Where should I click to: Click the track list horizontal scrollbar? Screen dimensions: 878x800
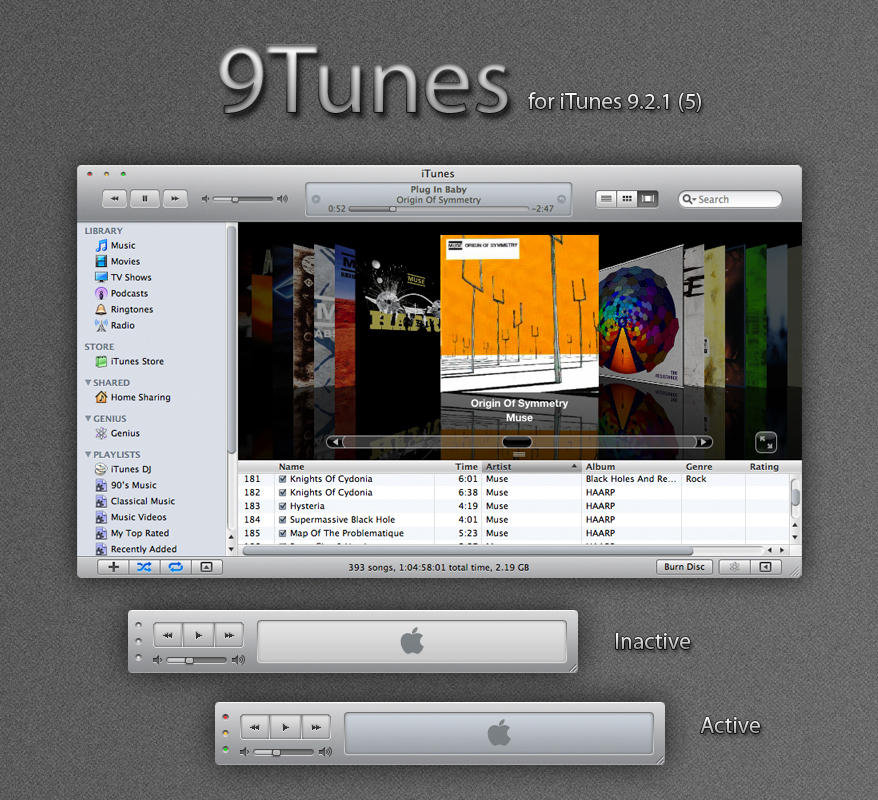pos(468,550)
